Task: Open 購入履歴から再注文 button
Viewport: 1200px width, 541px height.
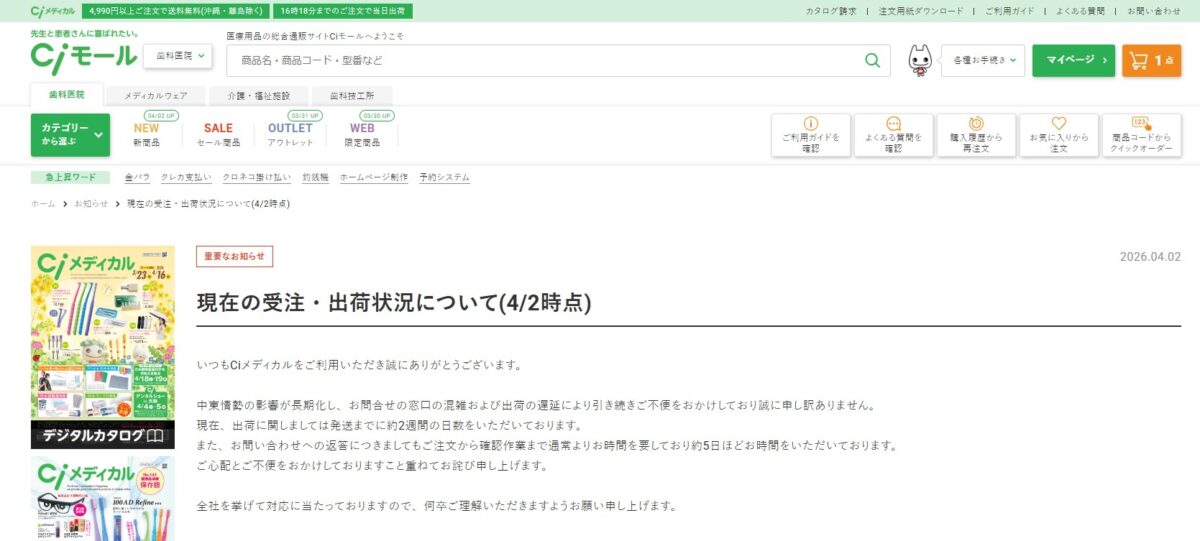Action: click(976, 135)
